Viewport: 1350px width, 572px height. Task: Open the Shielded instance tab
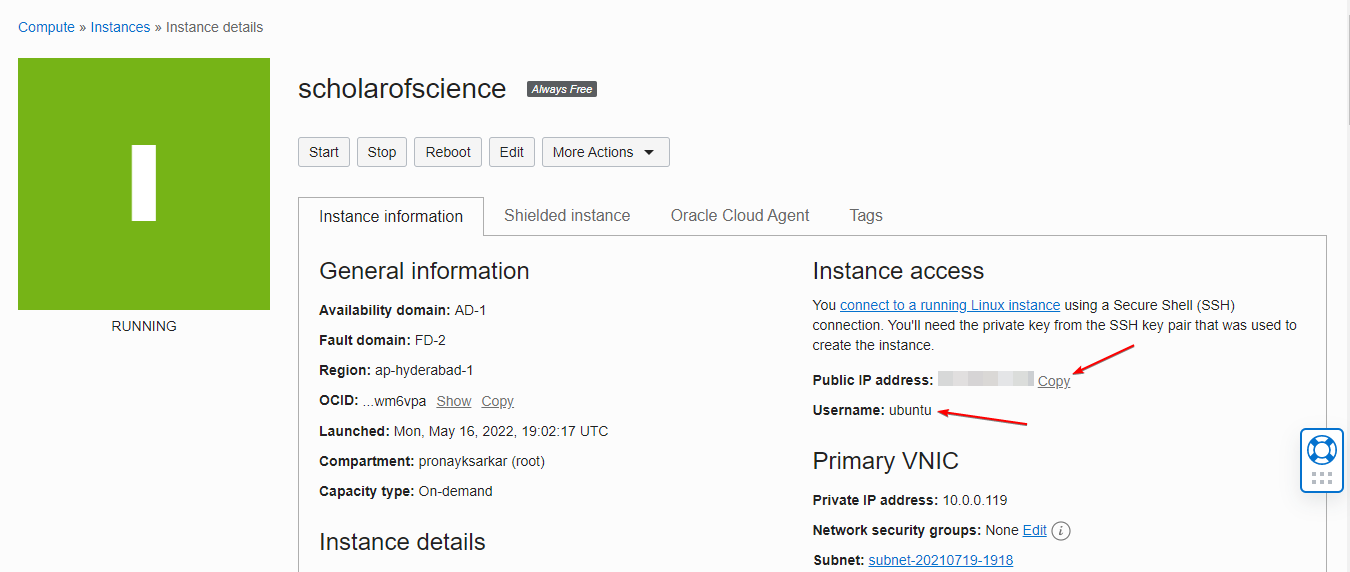(567, 215)
